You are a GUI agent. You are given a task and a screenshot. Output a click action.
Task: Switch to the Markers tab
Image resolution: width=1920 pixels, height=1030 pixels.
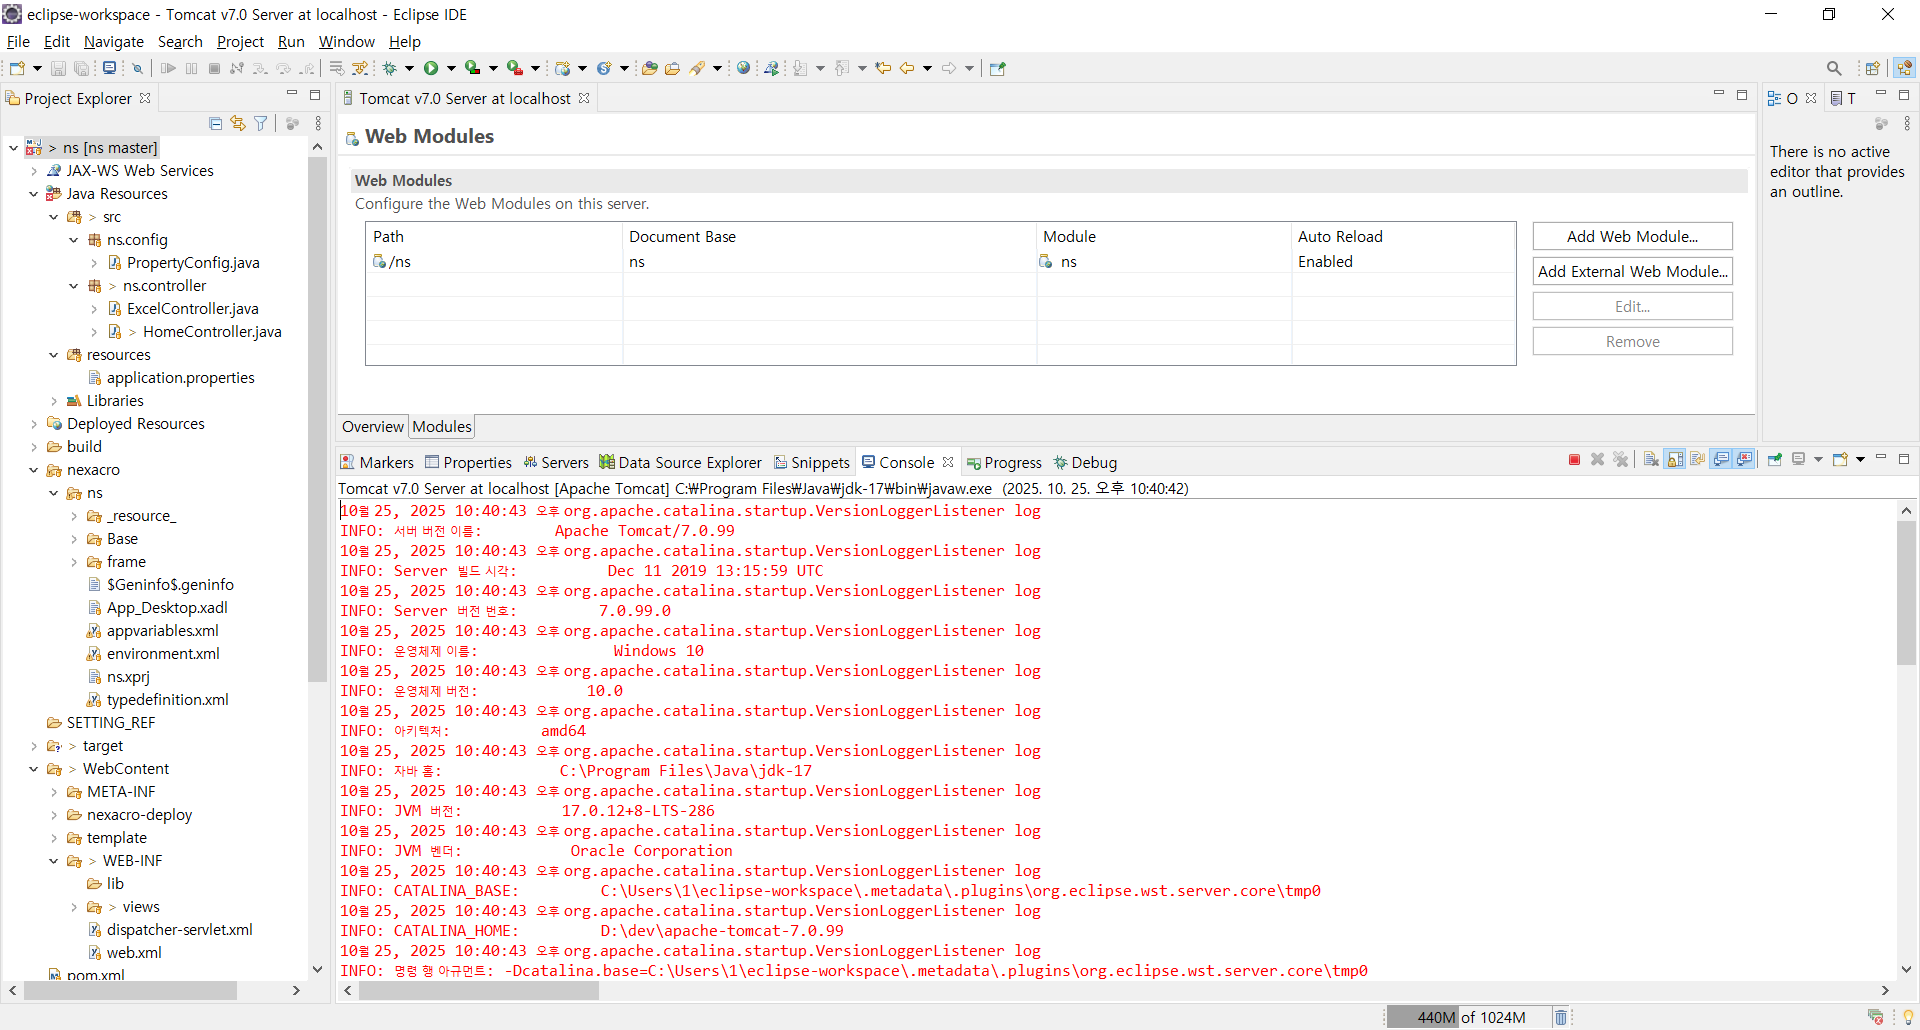coord(377,462)
